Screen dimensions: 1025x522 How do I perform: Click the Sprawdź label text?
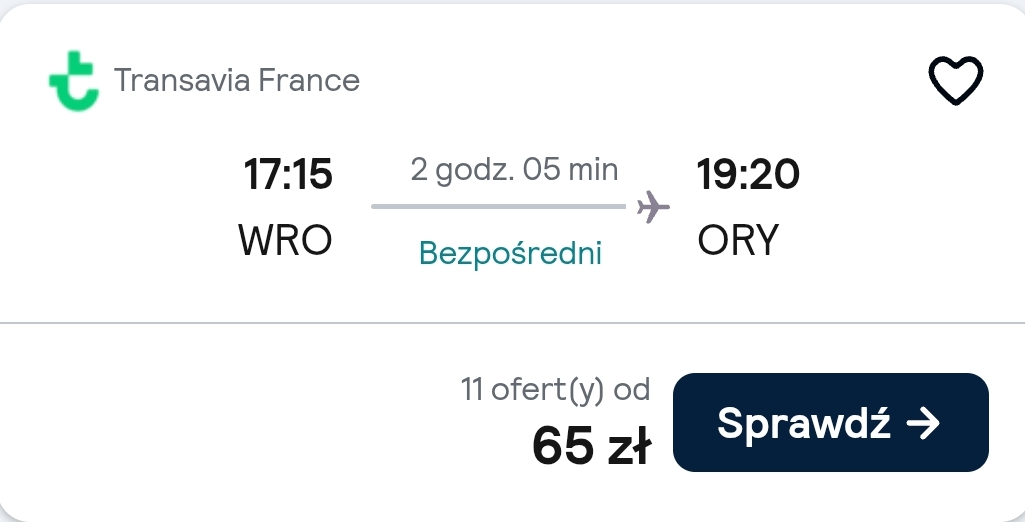[804, 423]
